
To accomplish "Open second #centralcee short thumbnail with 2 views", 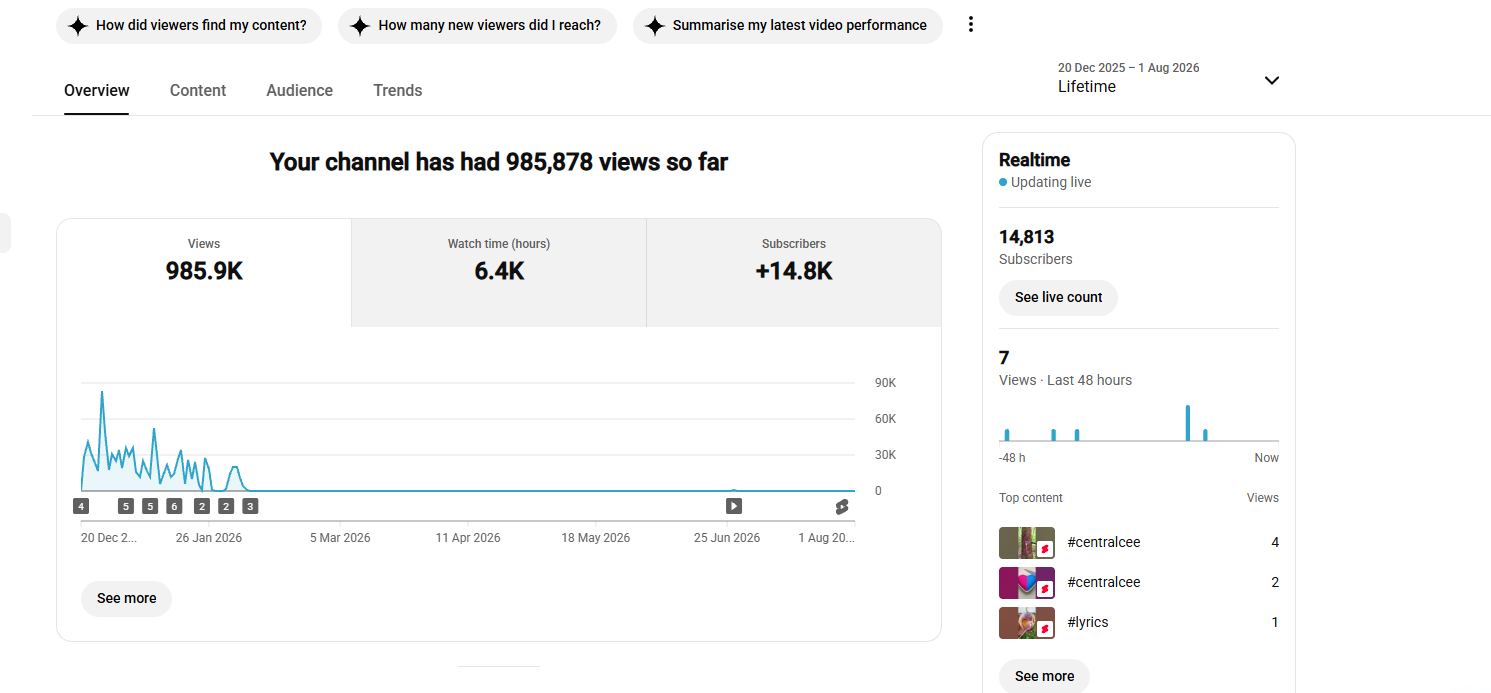I will click(x=1027, y=583).
